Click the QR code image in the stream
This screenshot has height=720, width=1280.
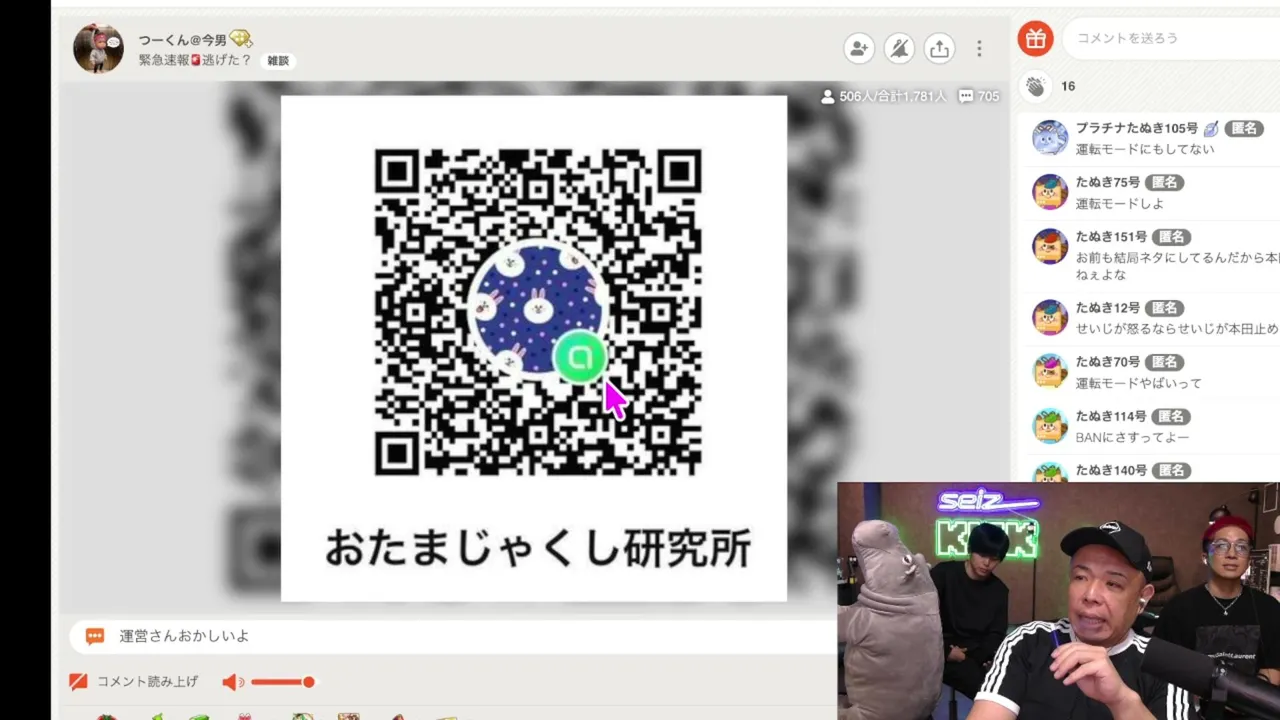click(x=538, y=311)
